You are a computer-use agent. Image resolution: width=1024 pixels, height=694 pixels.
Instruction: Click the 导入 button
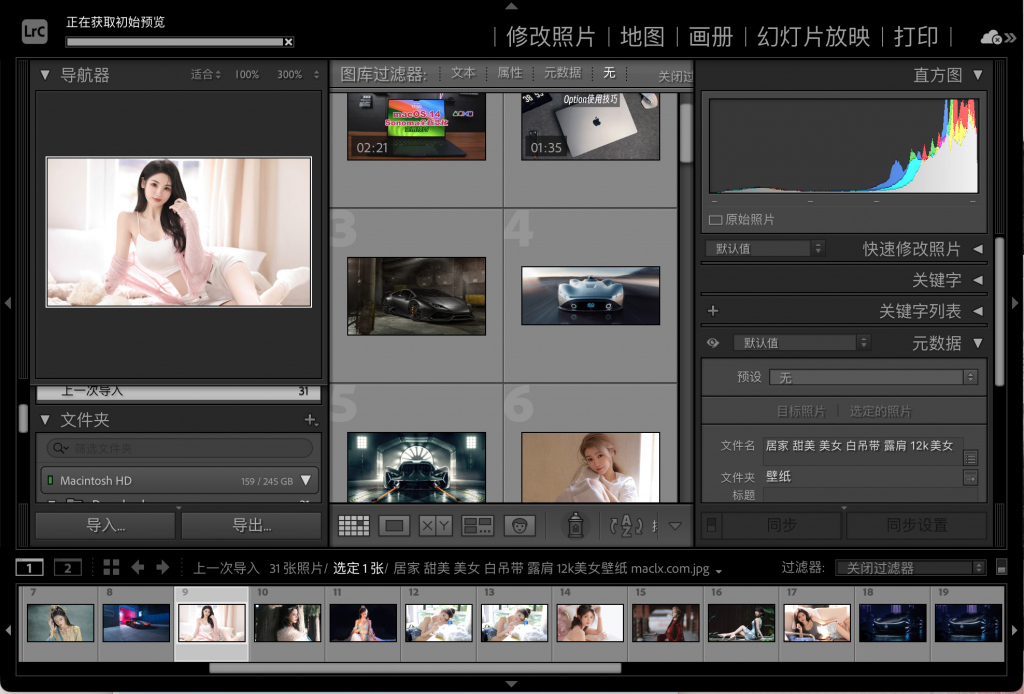104,525
